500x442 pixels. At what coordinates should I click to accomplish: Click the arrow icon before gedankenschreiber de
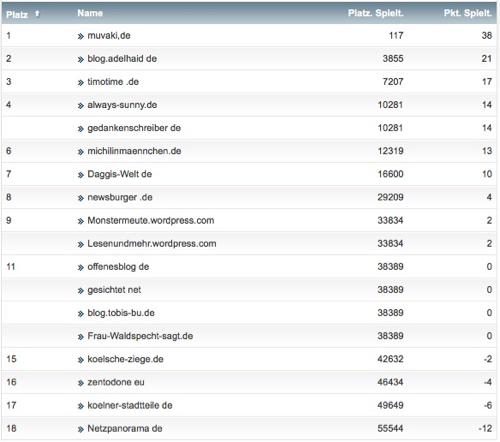pos(80,129)
